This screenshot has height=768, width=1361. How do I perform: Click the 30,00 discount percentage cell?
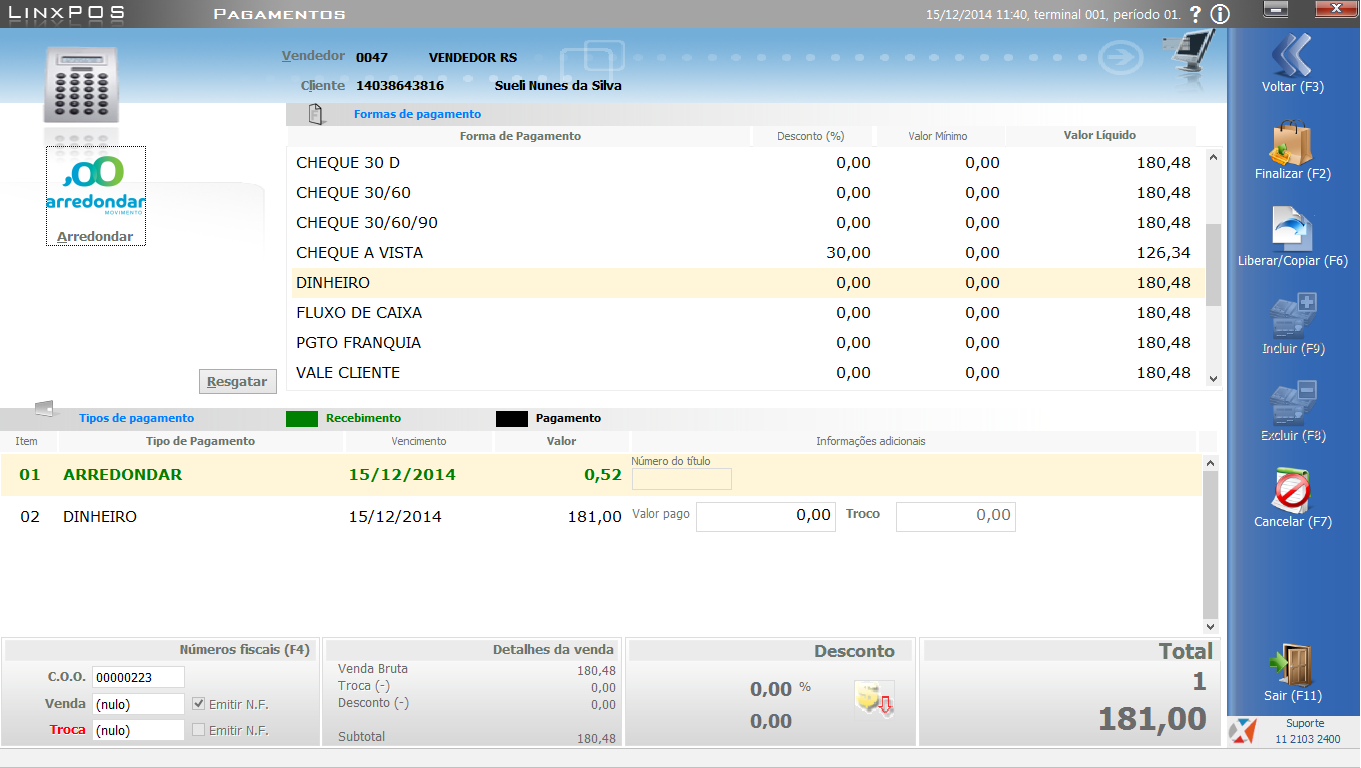pyautogui.click(x=848, y=253)
